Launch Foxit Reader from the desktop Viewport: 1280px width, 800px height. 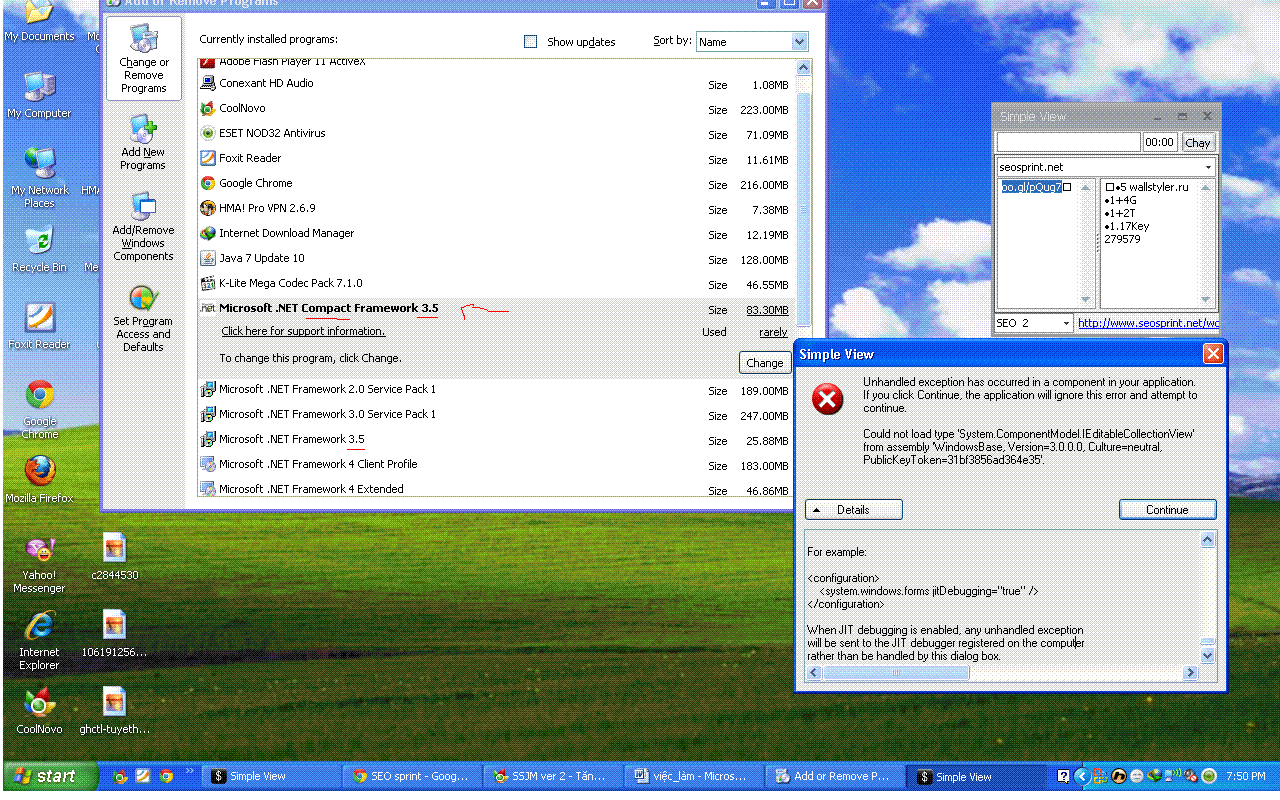[39, 326]
